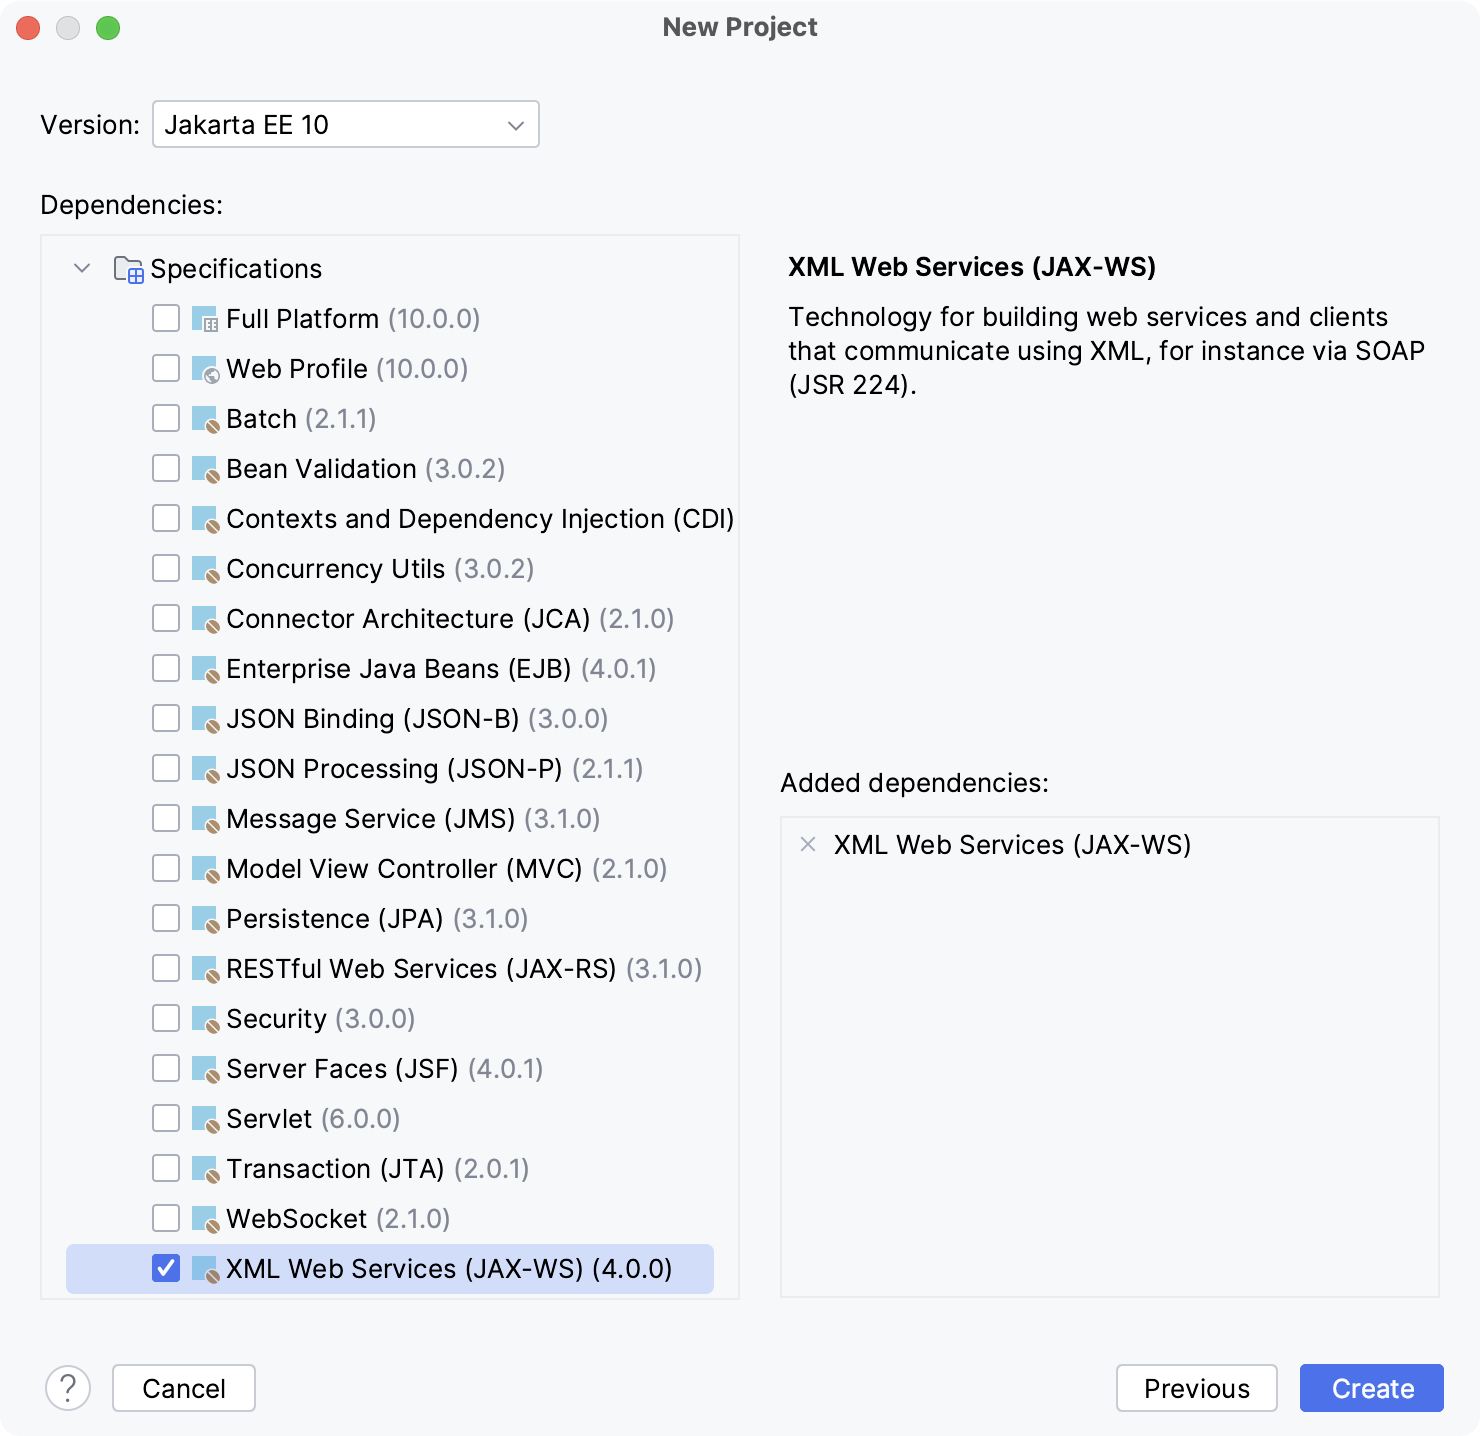
Task: Click the Create button
Action: [1371, 1388]
